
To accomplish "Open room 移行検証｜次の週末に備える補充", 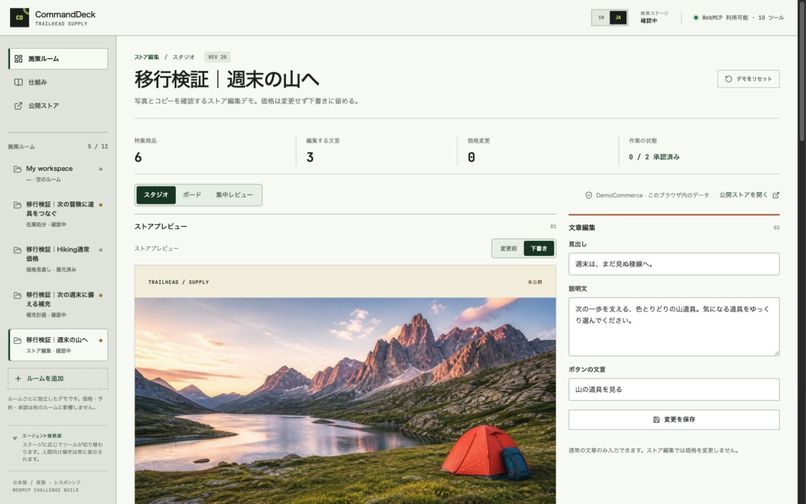I will point(58,304).
